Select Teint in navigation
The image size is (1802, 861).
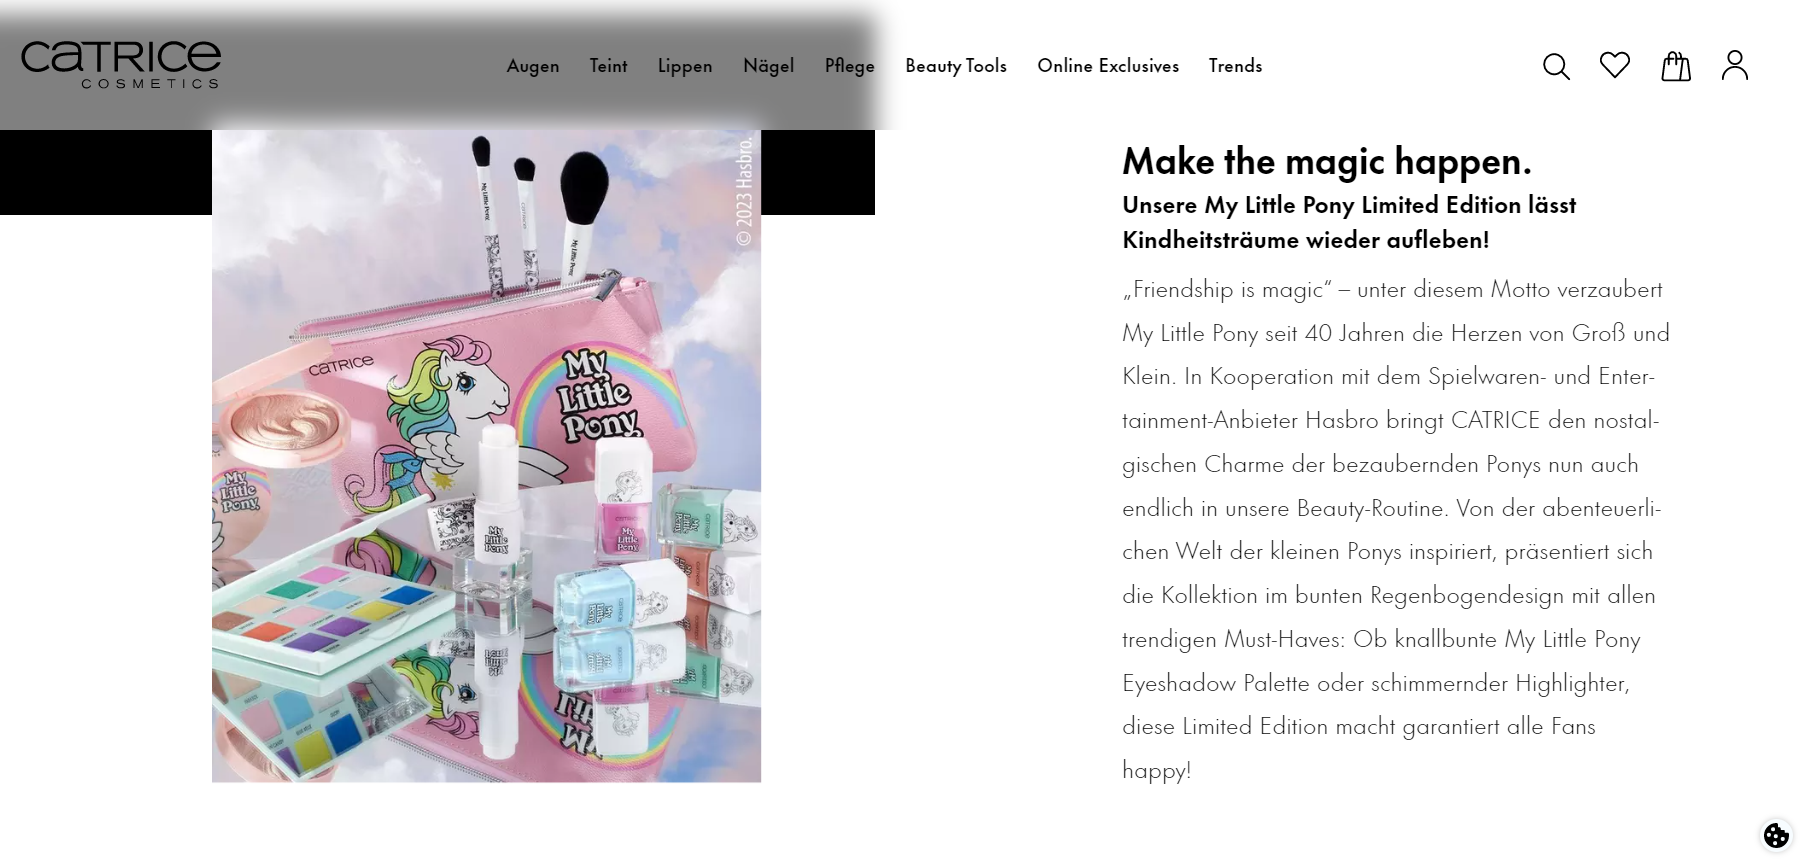pyautogui.click(x=608, y=66)
